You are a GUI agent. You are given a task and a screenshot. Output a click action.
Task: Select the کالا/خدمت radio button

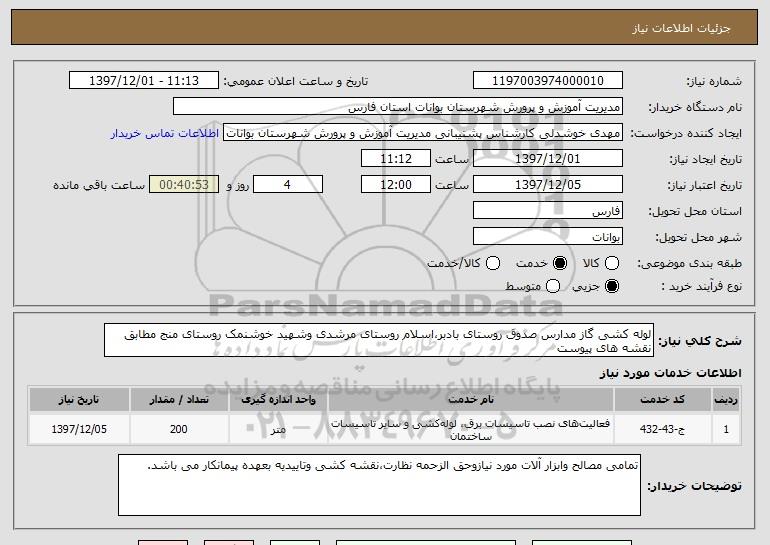493,263
